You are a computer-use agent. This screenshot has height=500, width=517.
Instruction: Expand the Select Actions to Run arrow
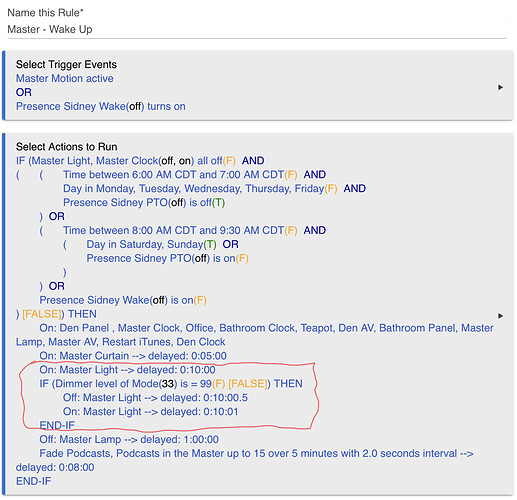click(x=500, y=316)
